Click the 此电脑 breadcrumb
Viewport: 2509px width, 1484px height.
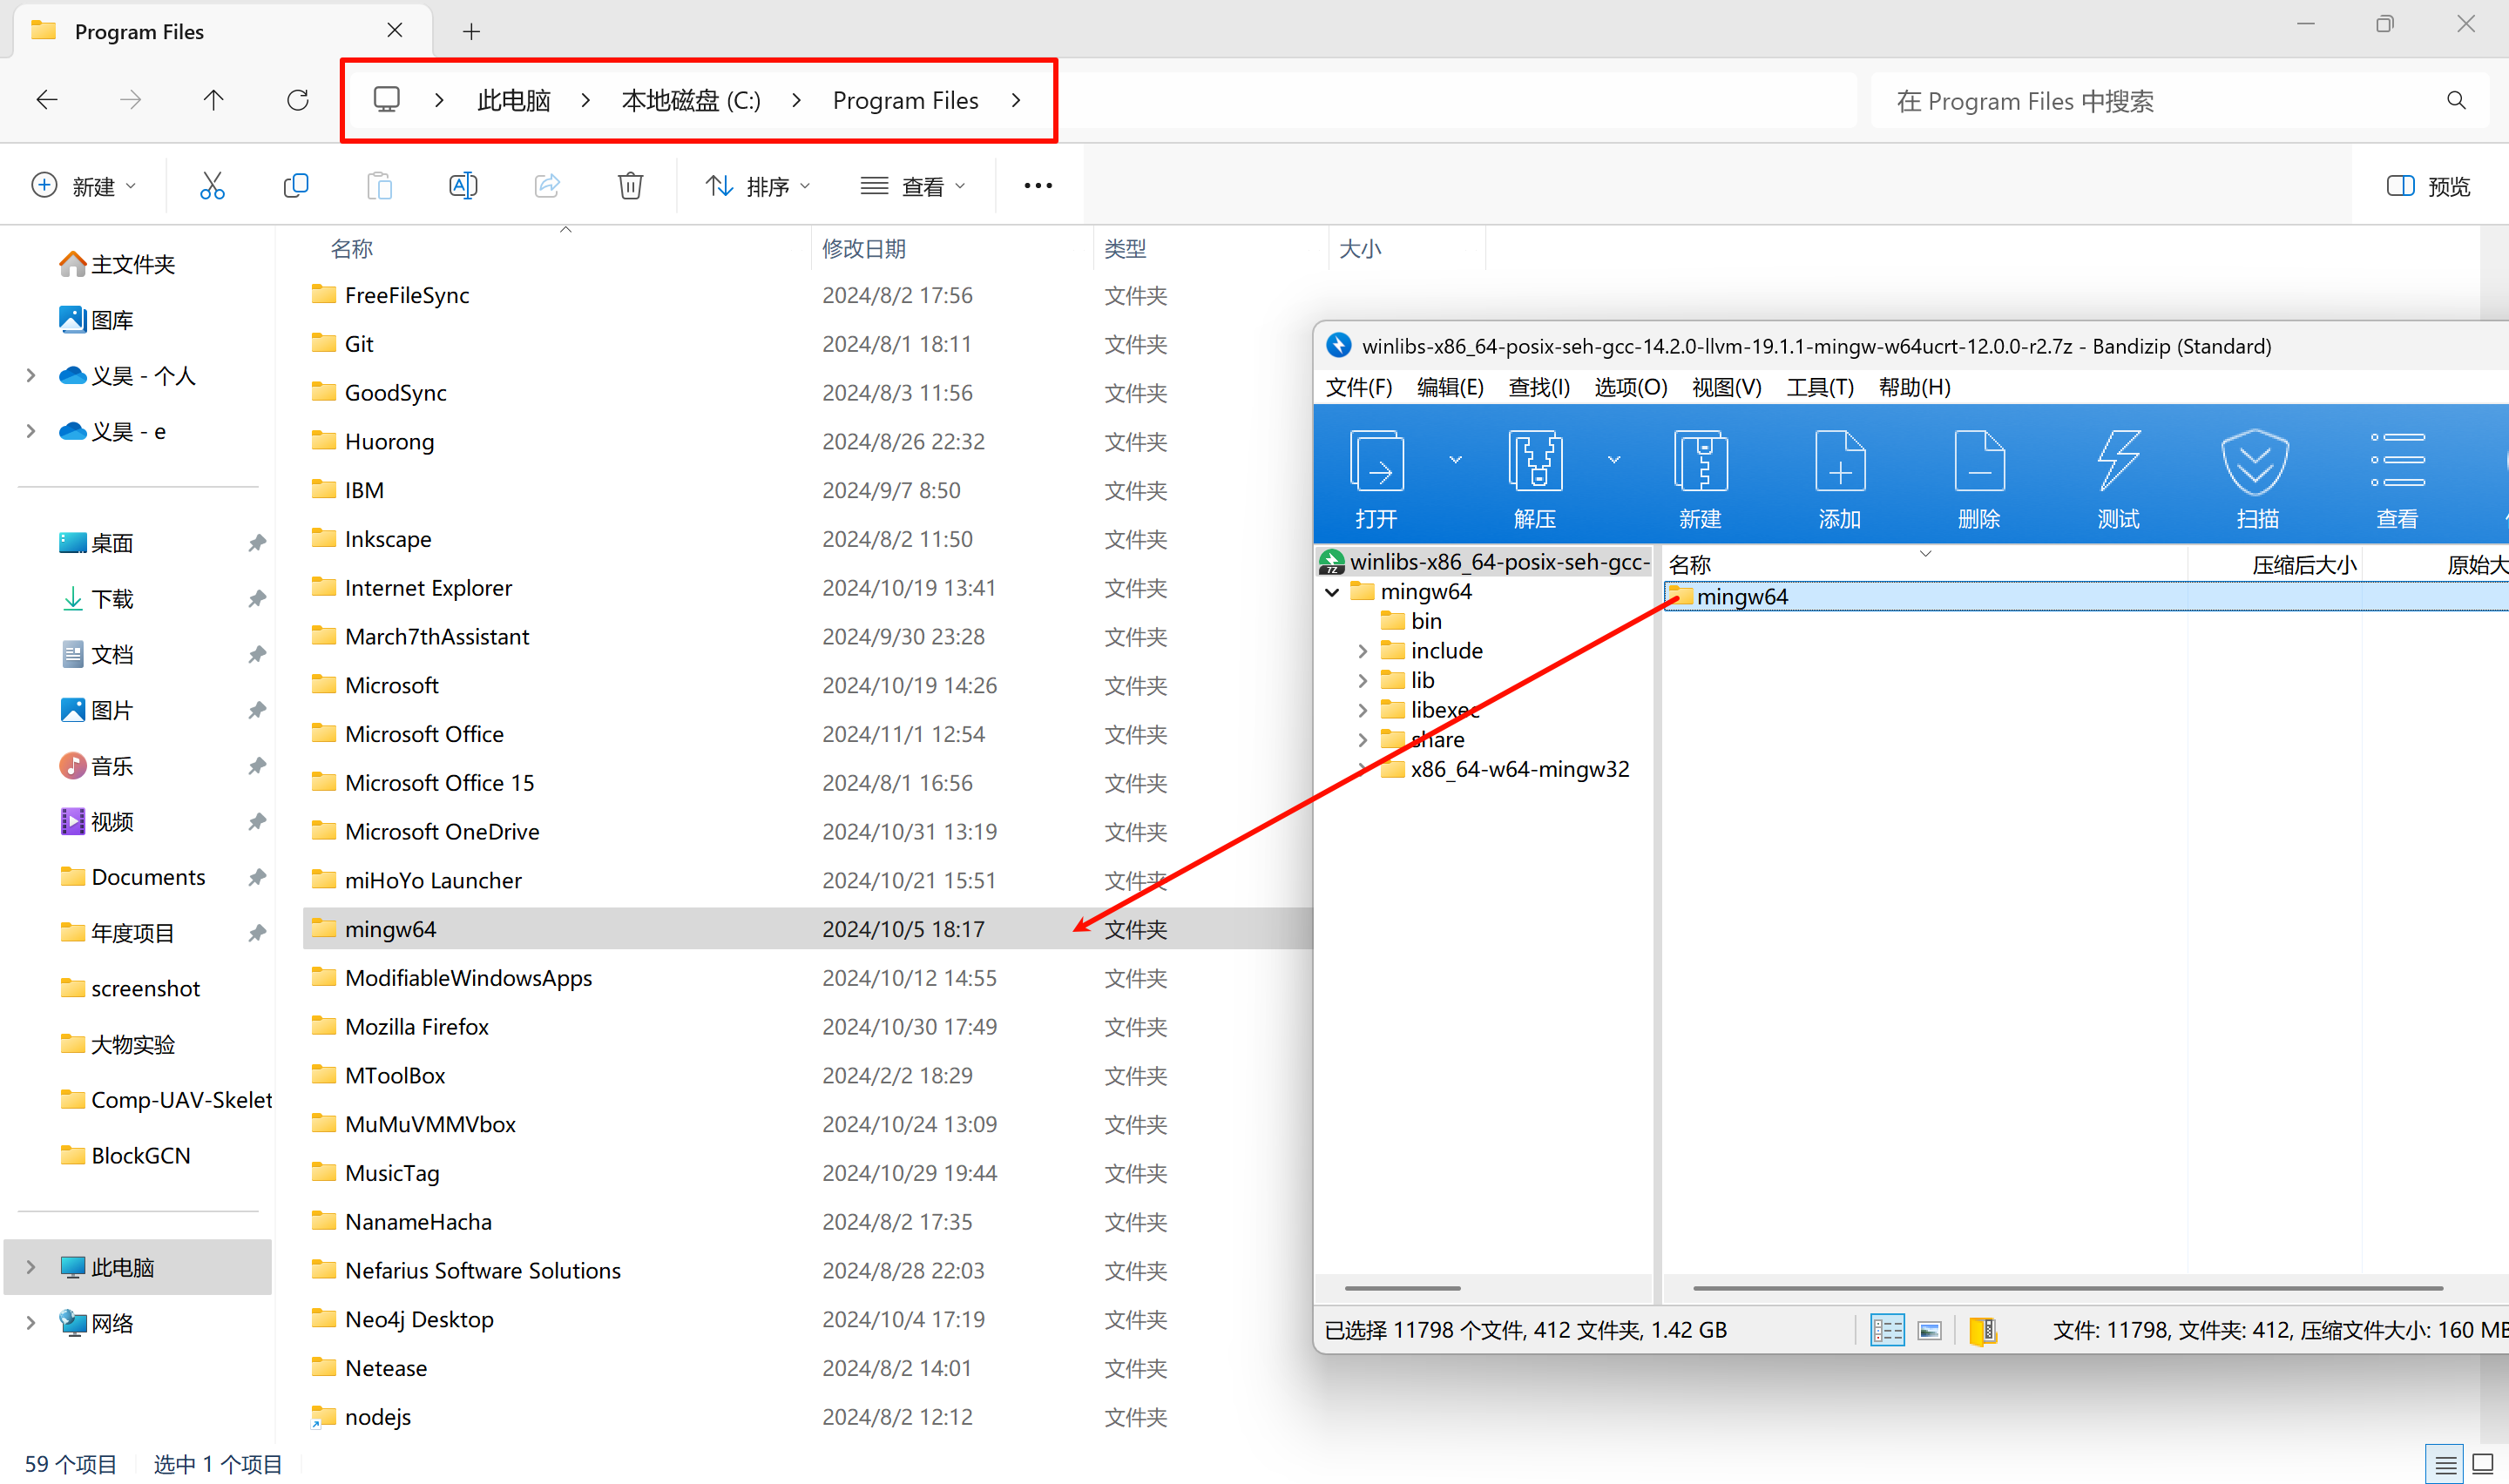[514, 100]
